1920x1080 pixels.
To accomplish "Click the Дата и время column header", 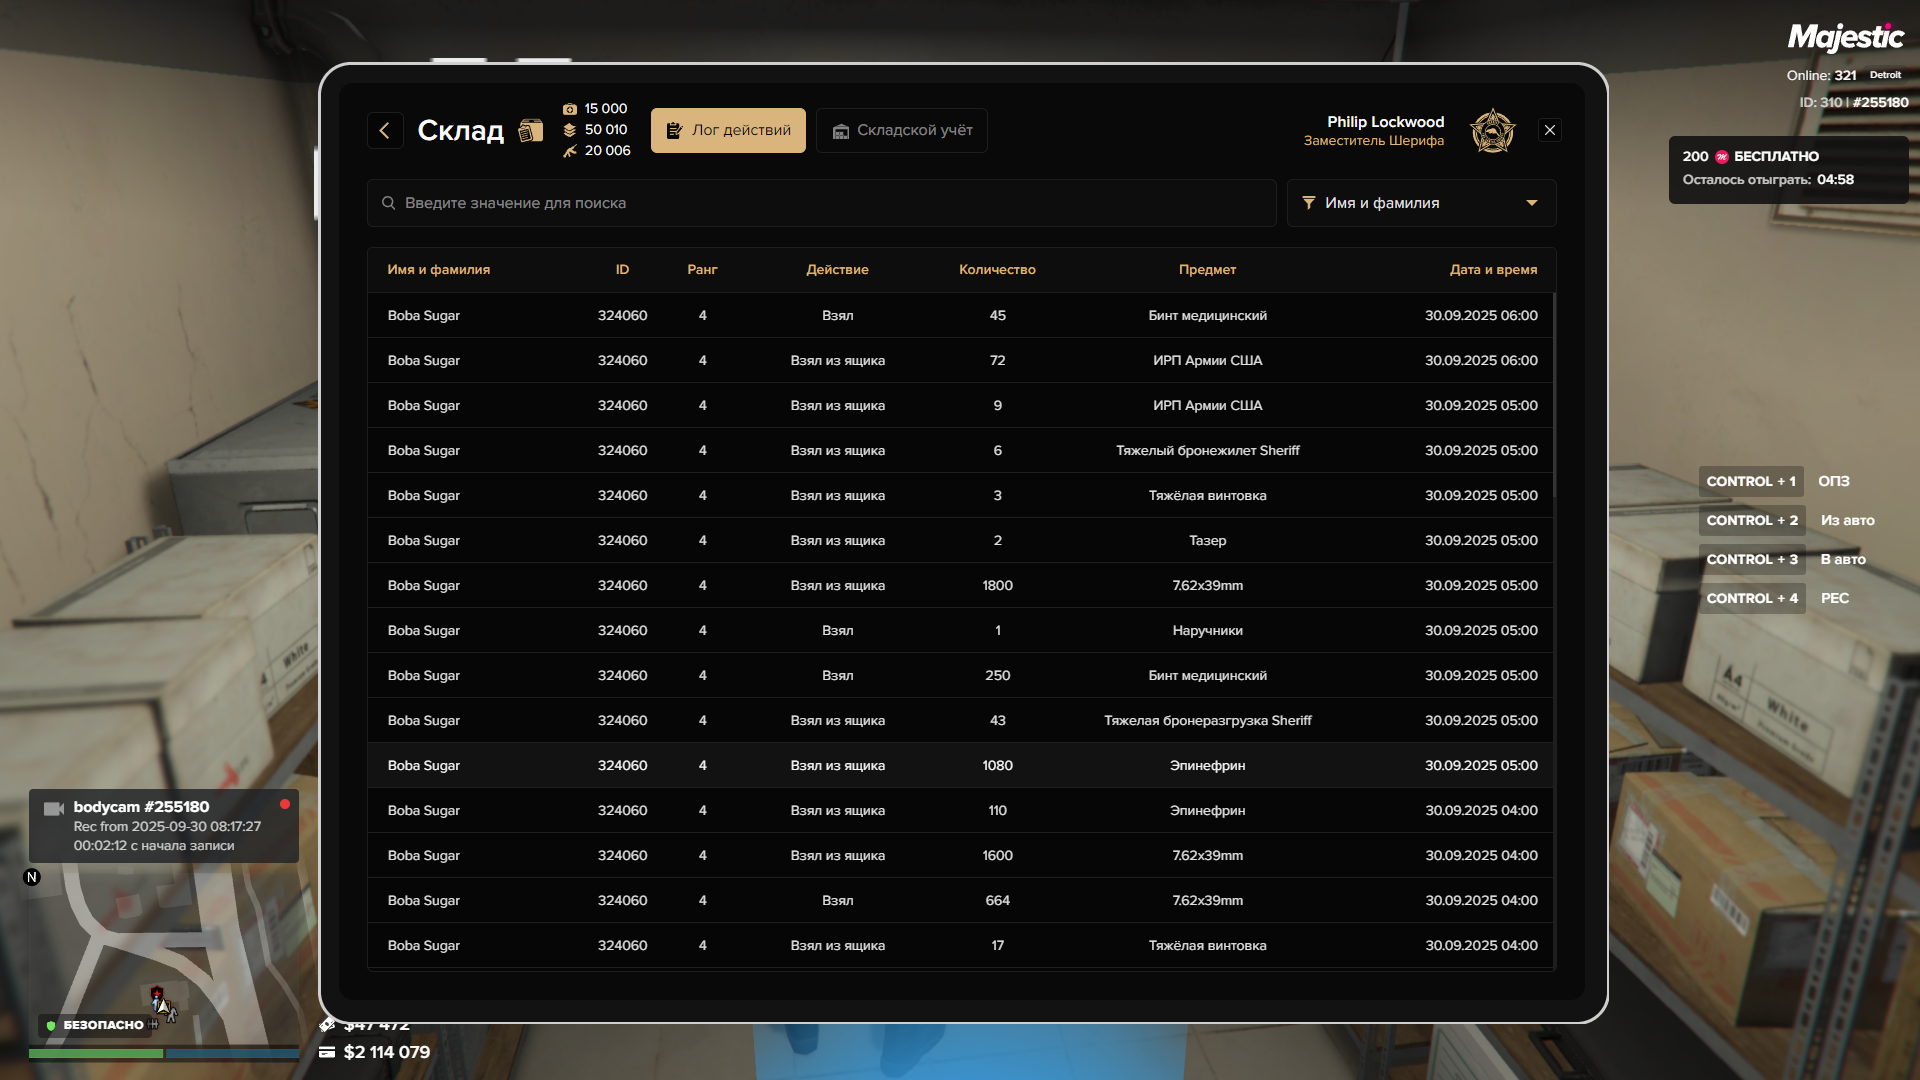I will point(1493,270).
